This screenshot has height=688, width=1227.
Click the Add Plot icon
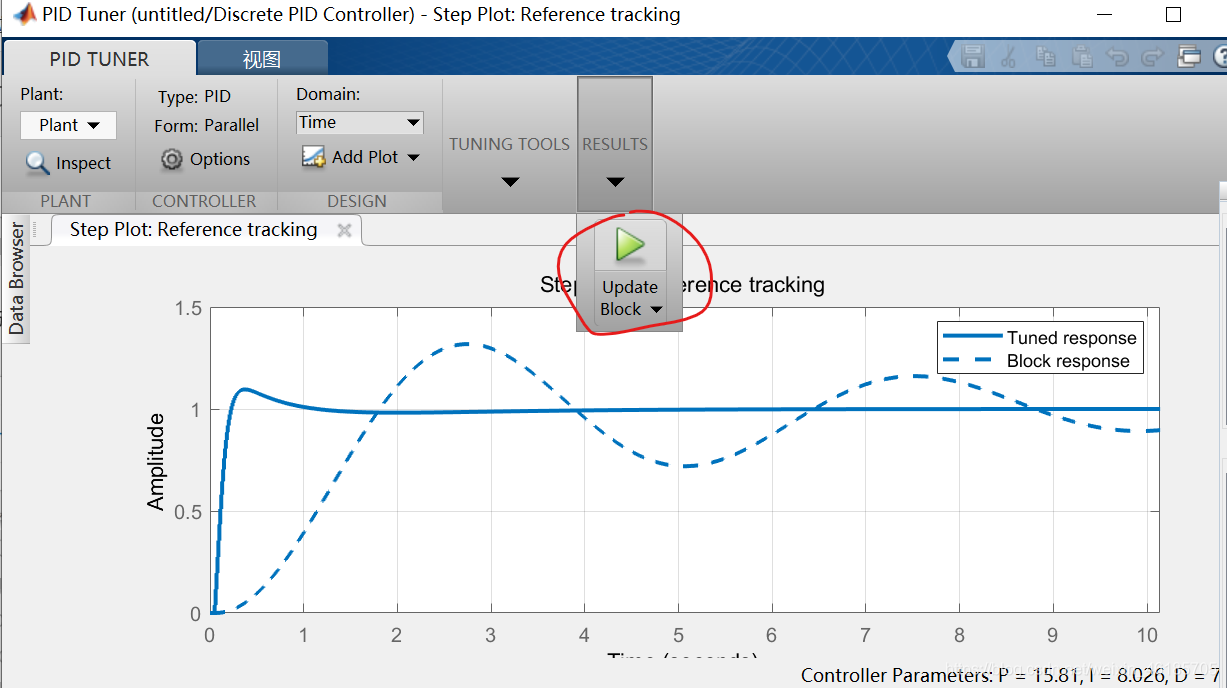(x=313, y=157)
